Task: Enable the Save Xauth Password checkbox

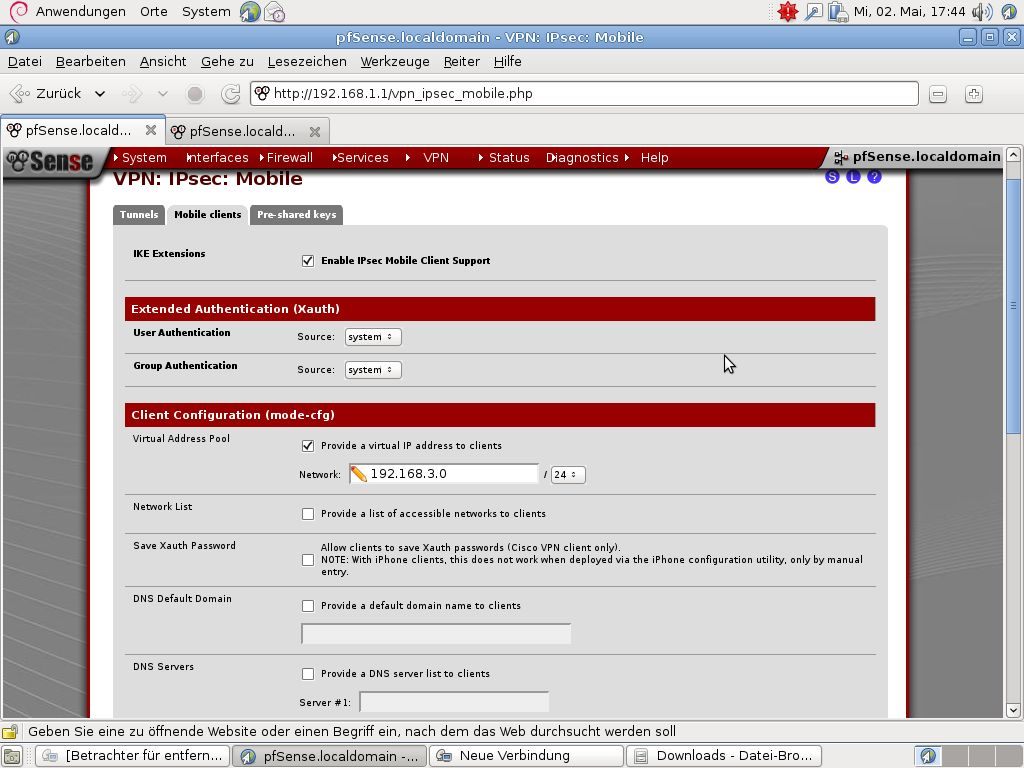Action: pyautogui.click(x=308, y=560)
